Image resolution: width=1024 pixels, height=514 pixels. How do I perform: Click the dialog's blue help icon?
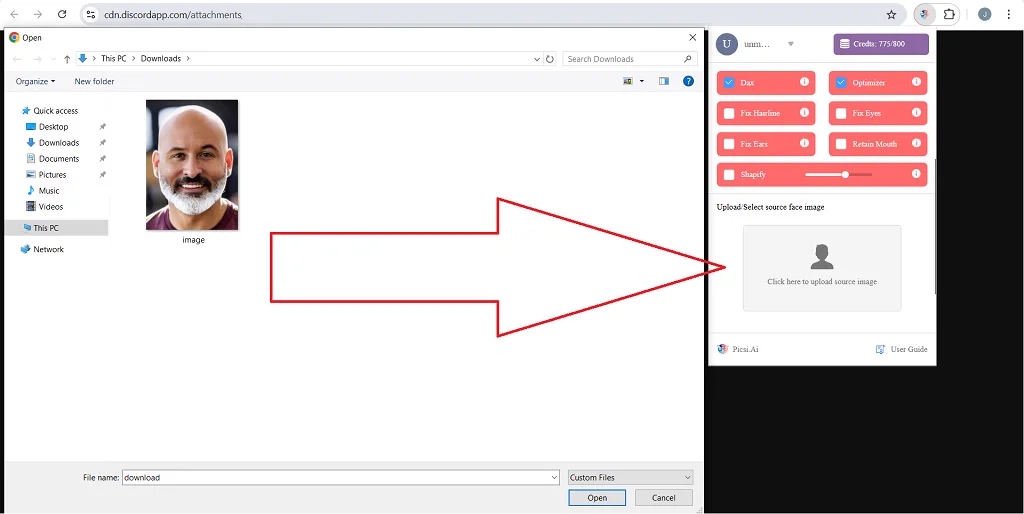click(x=688, y=81)
